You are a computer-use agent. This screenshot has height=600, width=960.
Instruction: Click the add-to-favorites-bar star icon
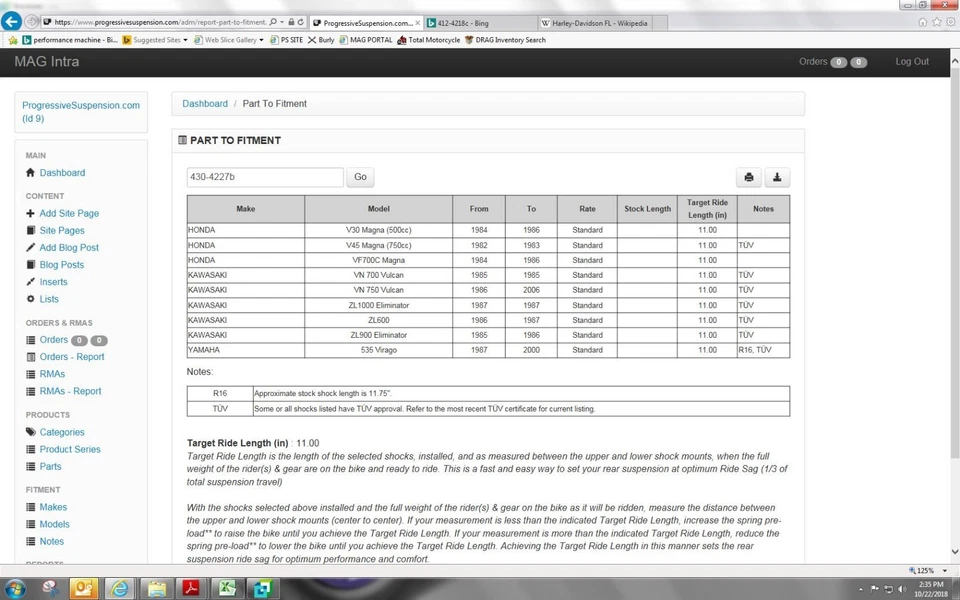(13, 40)
